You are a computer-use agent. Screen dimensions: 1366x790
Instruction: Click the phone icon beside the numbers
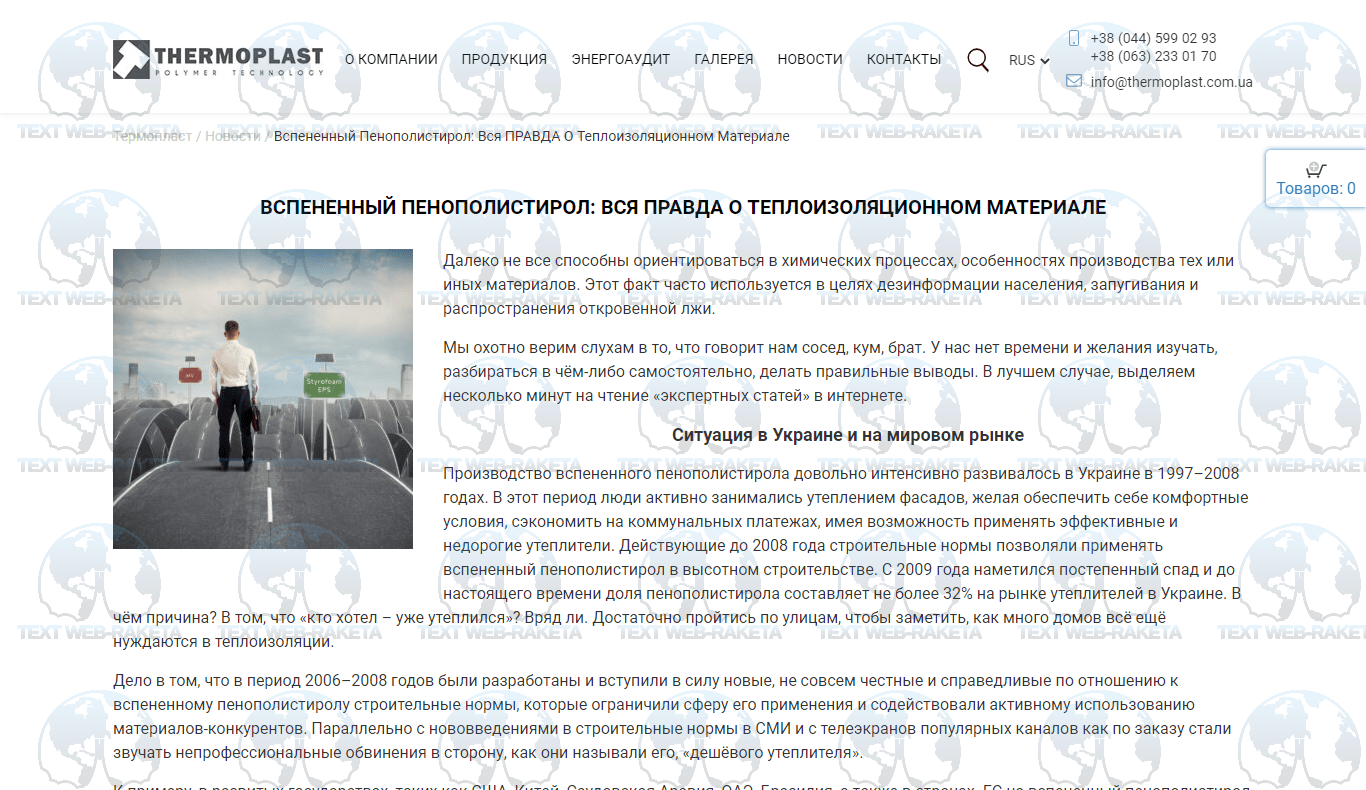[1074, 38]
